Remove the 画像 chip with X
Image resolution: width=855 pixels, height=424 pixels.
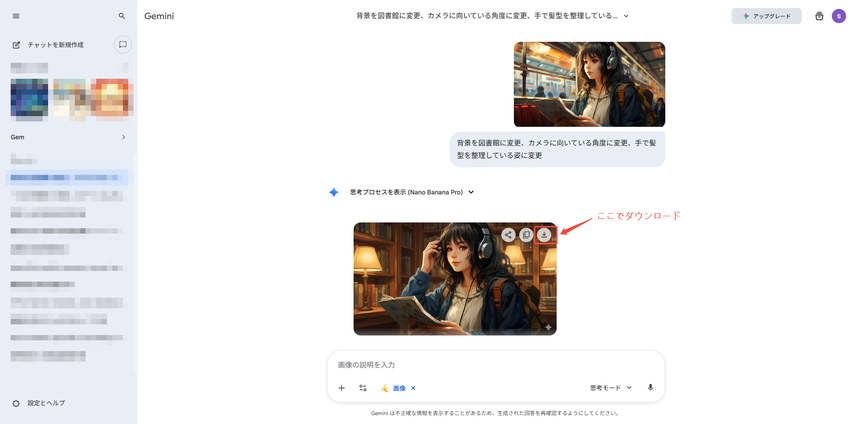413,388
